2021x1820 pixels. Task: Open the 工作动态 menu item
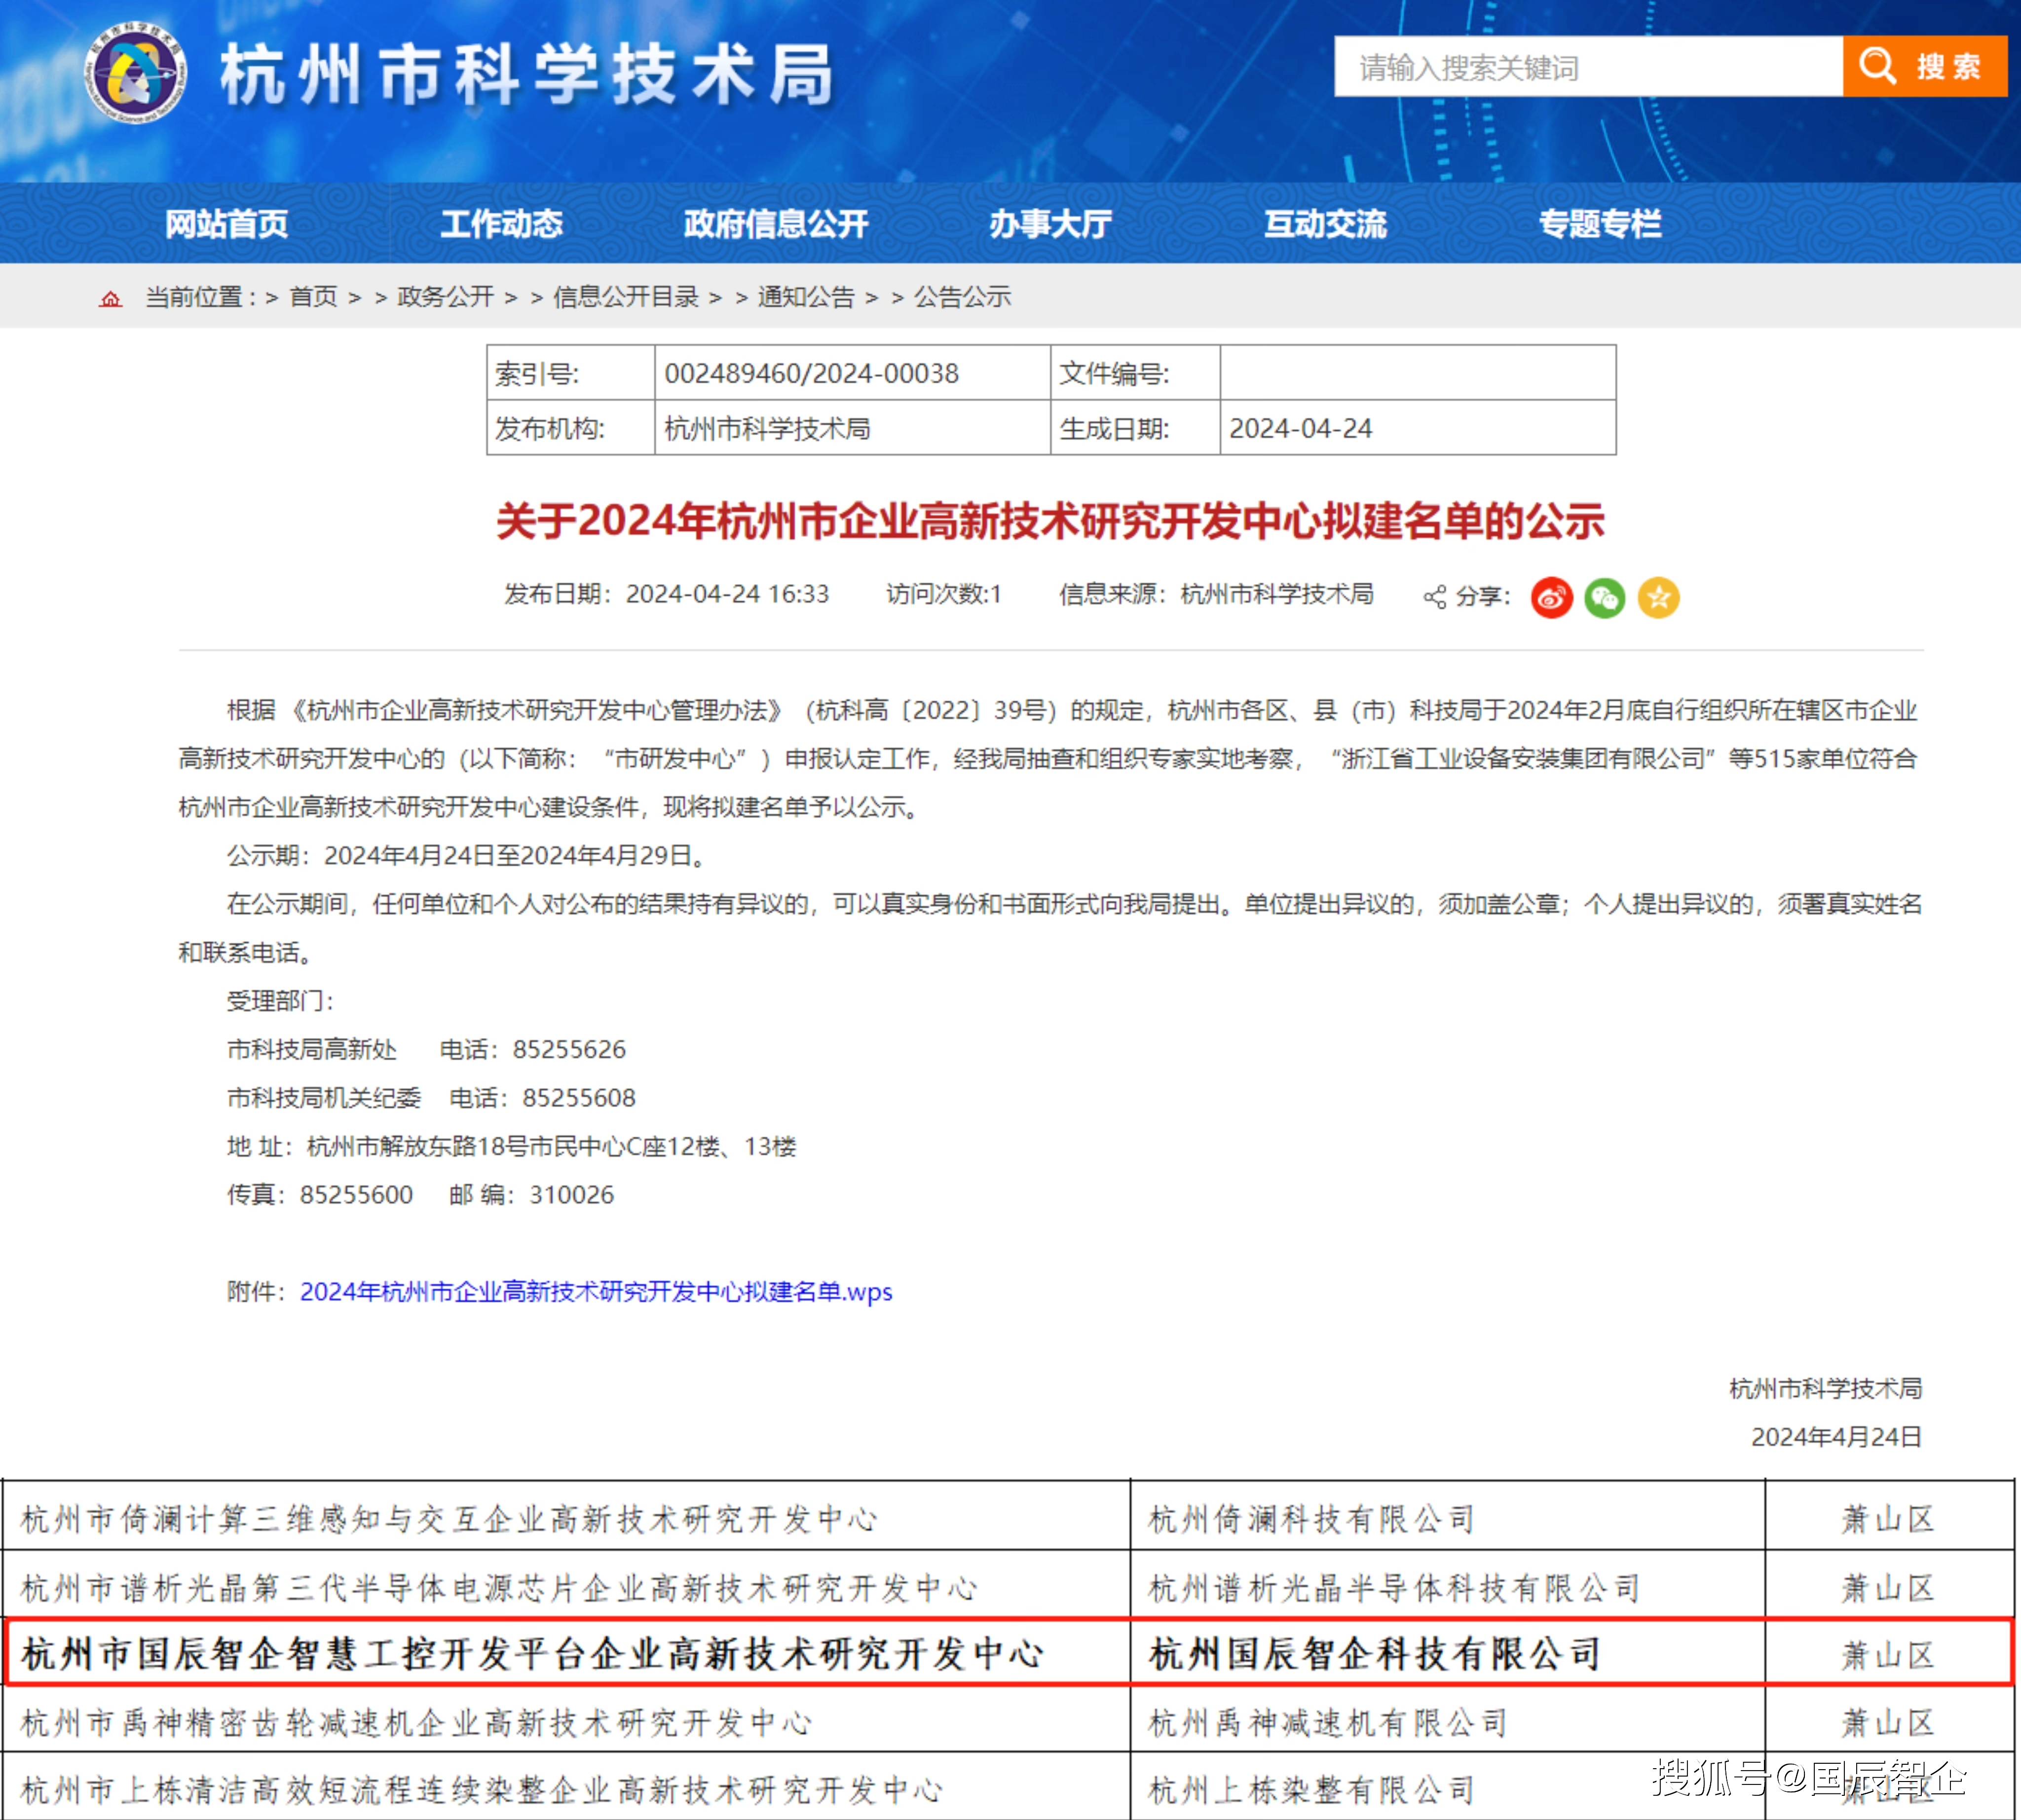coord(501,224)
